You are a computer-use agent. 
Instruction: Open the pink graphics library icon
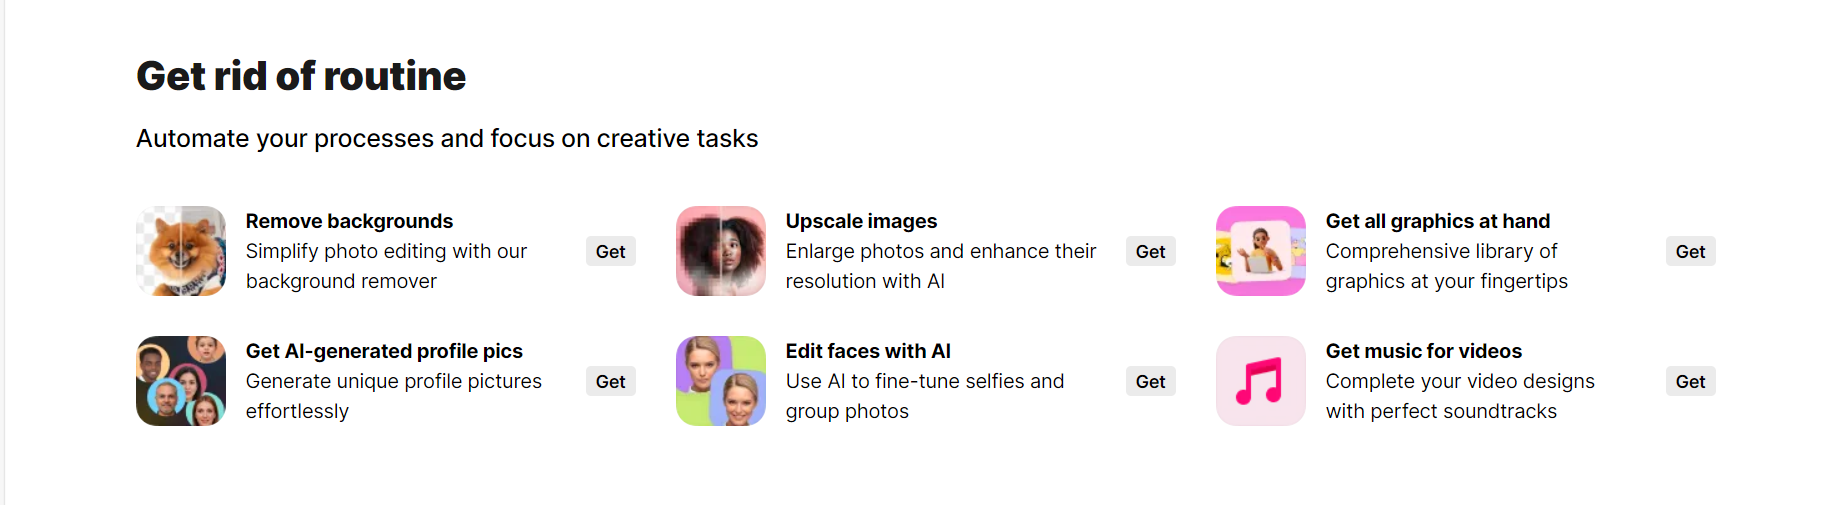[x=1261, y=251]
